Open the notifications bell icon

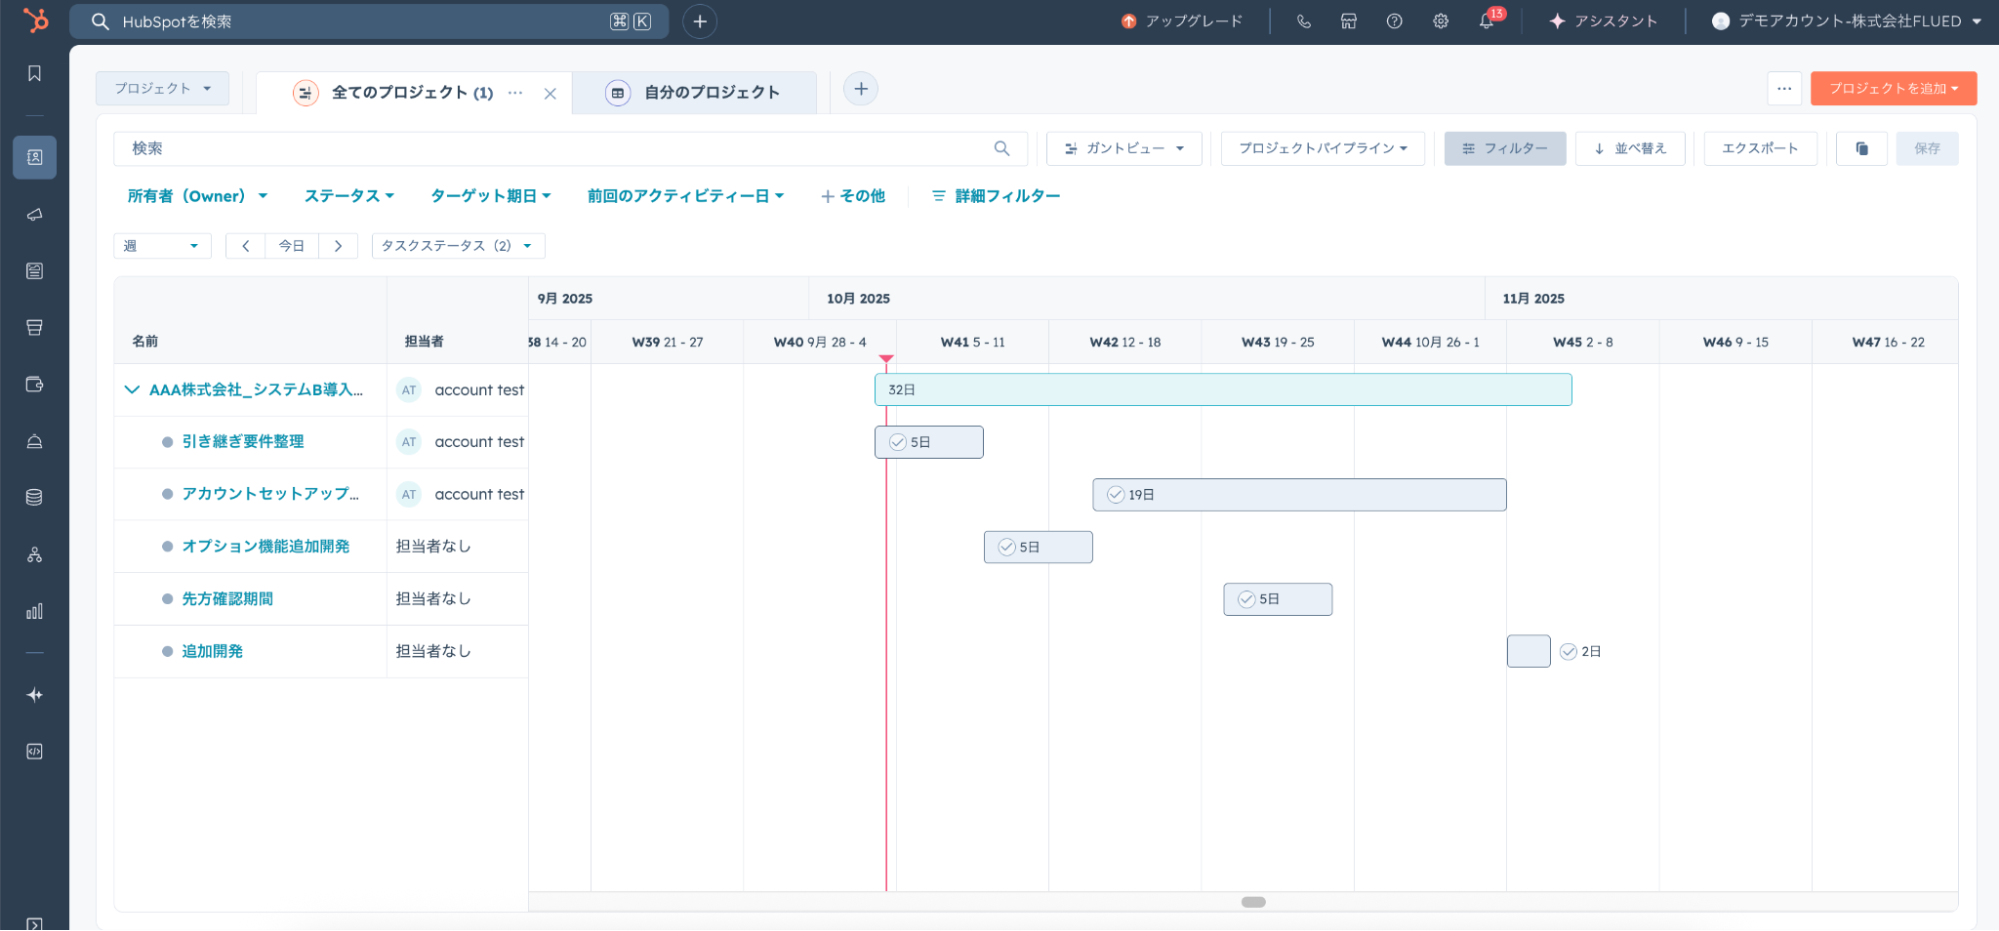click(1486, 21)
